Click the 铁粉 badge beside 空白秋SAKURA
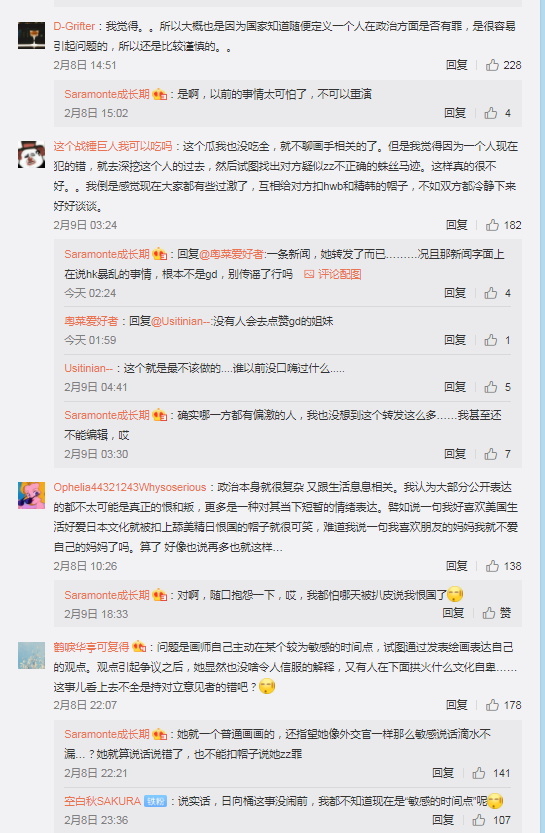This screenshot has width=545, height=833. [x=156, y=801]
